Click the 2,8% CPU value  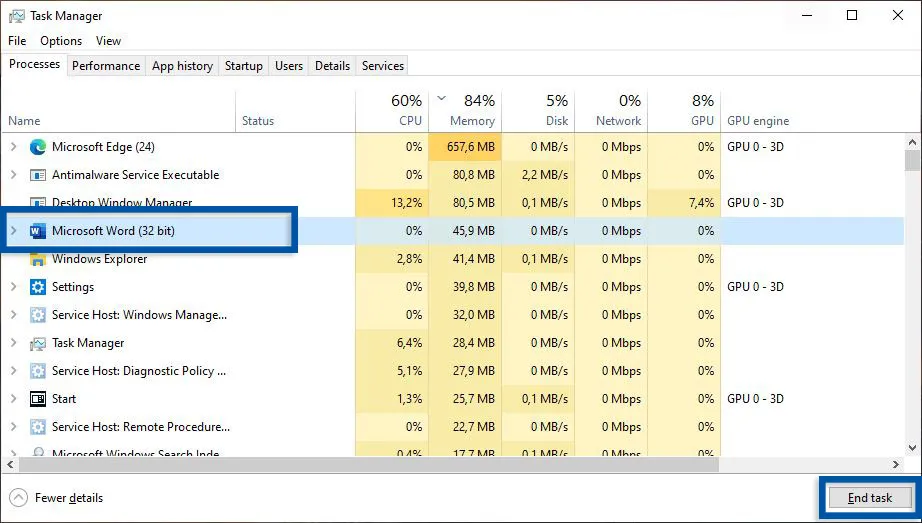[x=409, y=259]
